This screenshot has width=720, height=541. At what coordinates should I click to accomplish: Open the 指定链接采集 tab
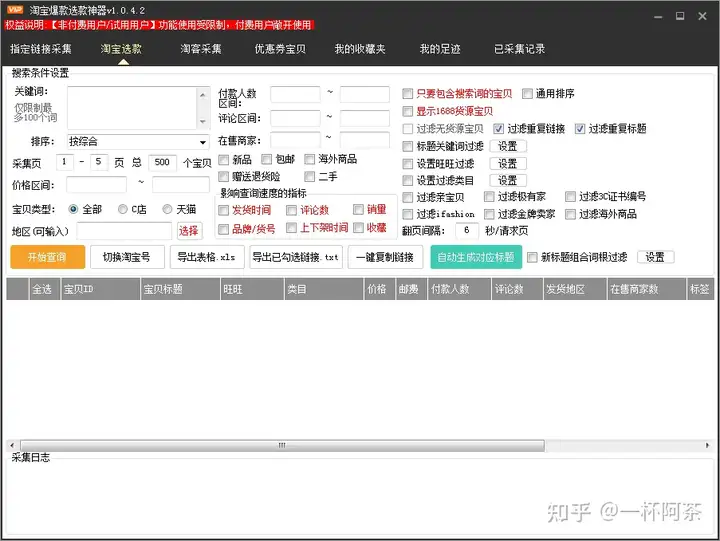click(x=41, y=49)
